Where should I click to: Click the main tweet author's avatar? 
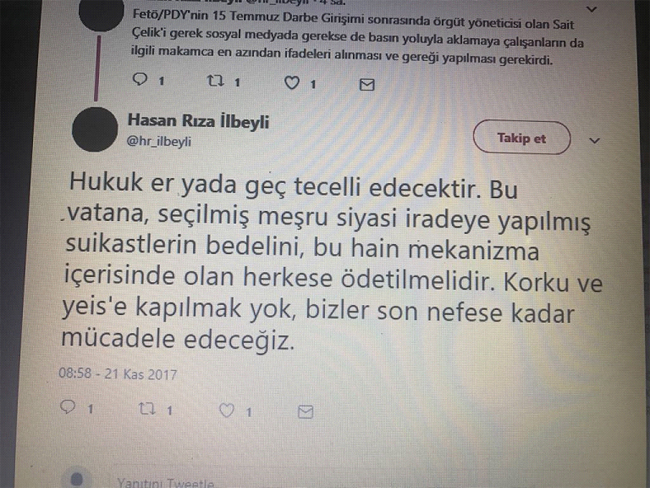pyautogui.click(x=95, y=129)
